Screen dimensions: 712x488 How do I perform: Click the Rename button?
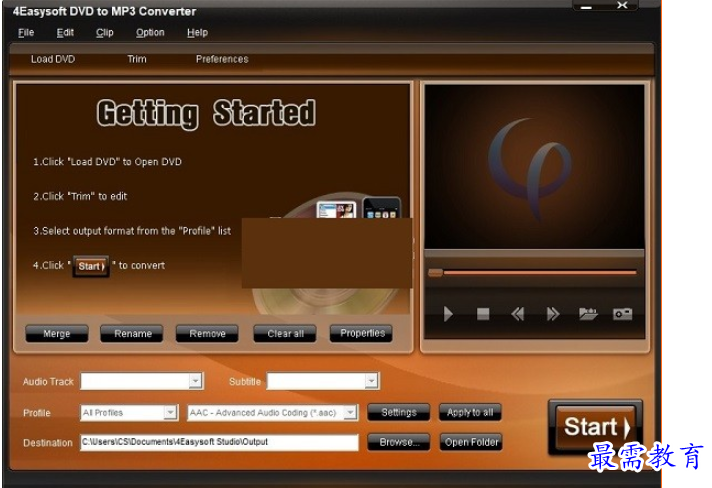click(133, 334)
